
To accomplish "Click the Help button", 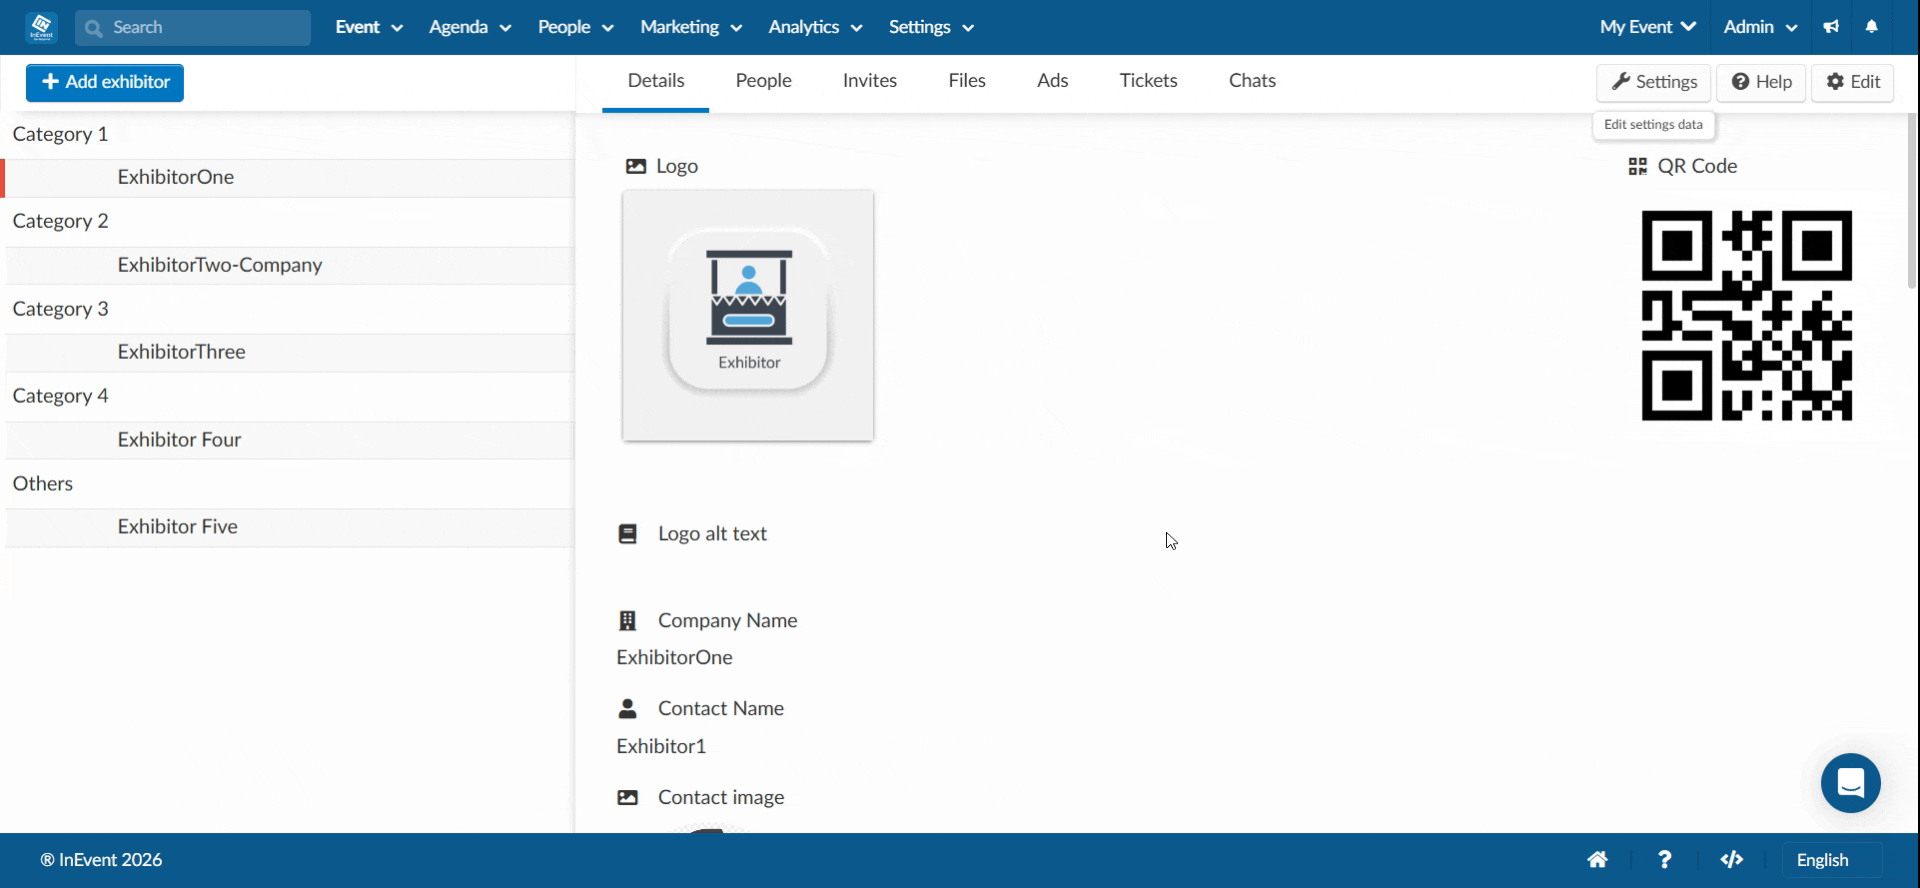I will [x=1761, y=82].
